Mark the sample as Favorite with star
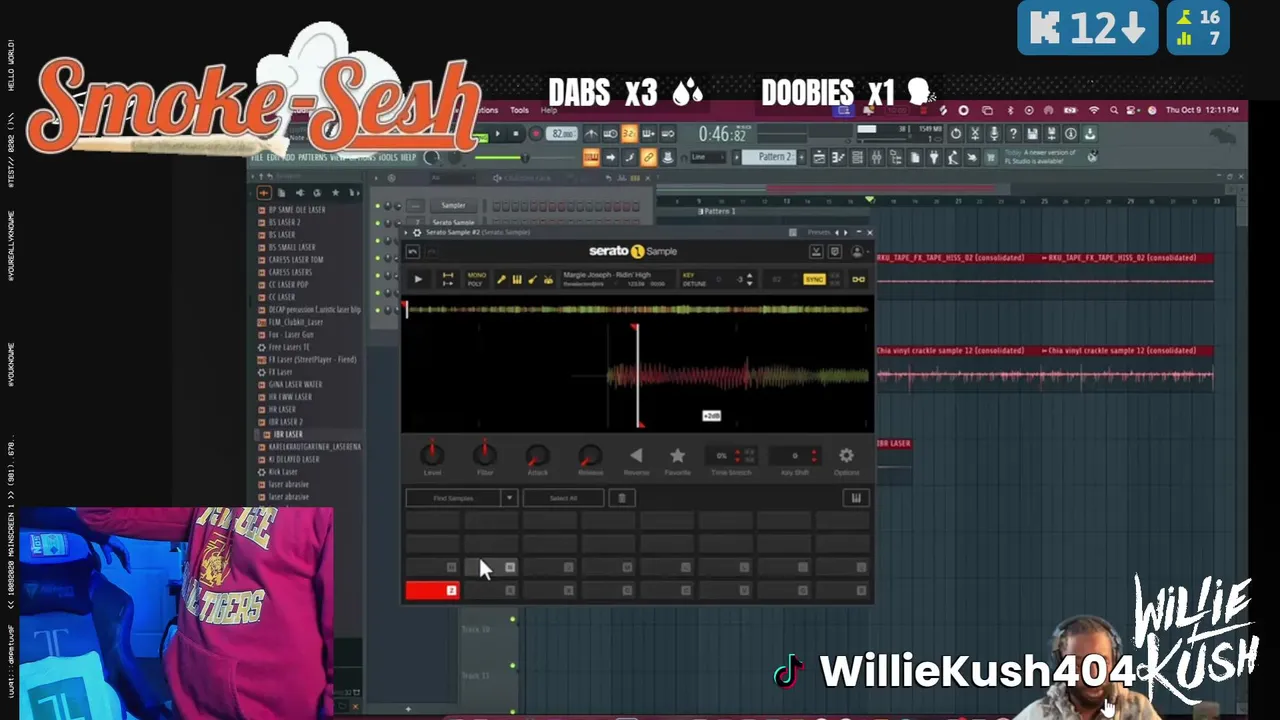Image resolution: width=1280 pixels, height=720 pixels. click(x=677, y=455)
